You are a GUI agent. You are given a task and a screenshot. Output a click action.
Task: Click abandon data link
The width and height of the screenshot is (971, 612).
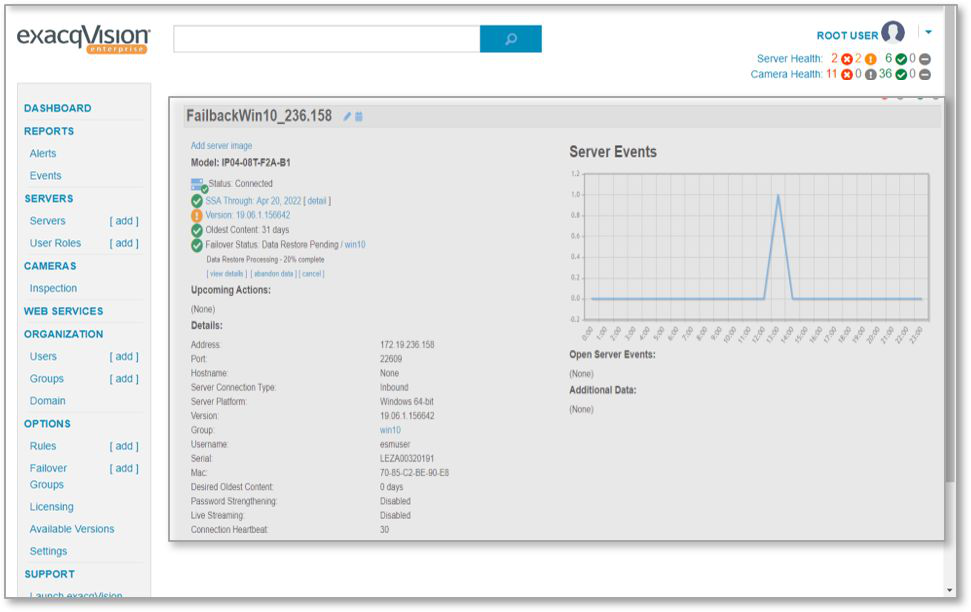point(273,274)
